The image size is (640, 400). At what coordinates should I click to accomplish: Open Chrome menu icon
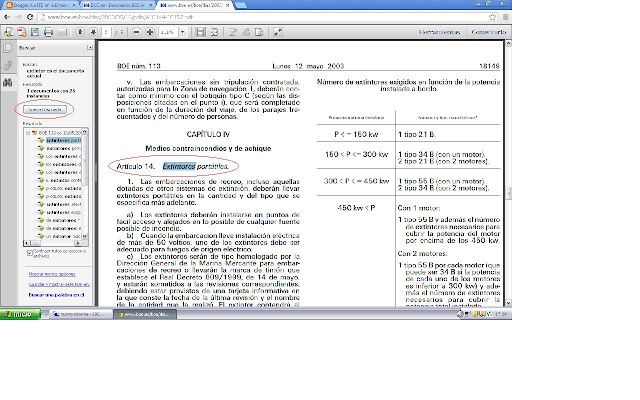pyautogui.click(x=505, y=17)
